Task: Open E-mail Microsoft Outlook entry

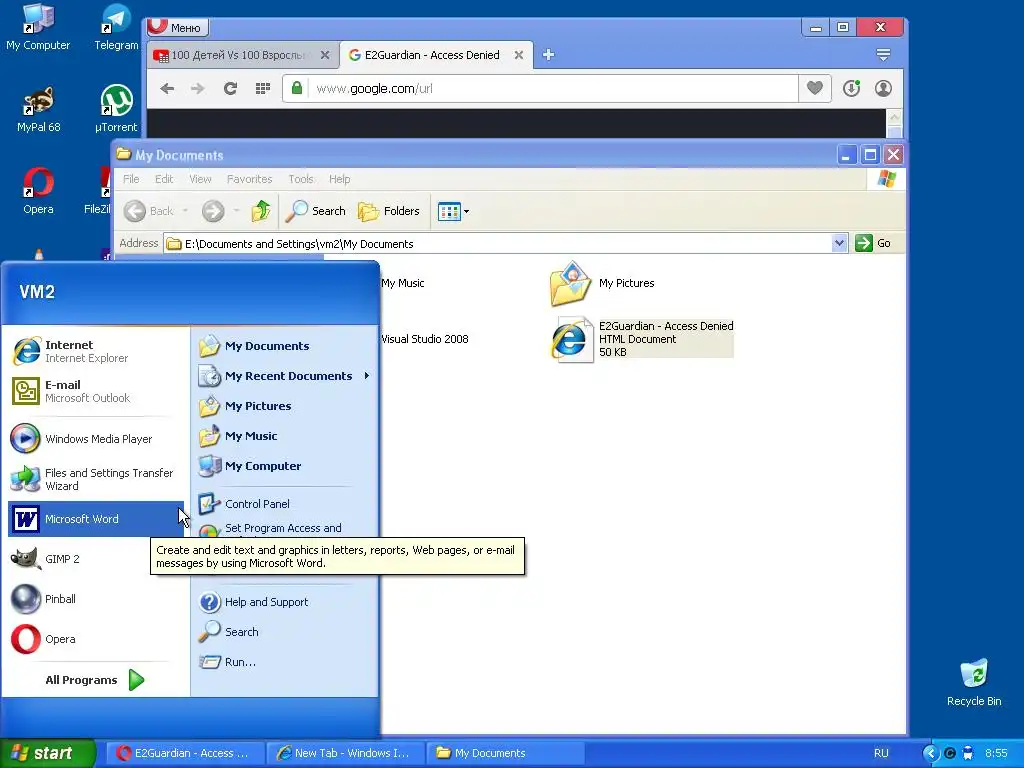Action: pos(95,391)
